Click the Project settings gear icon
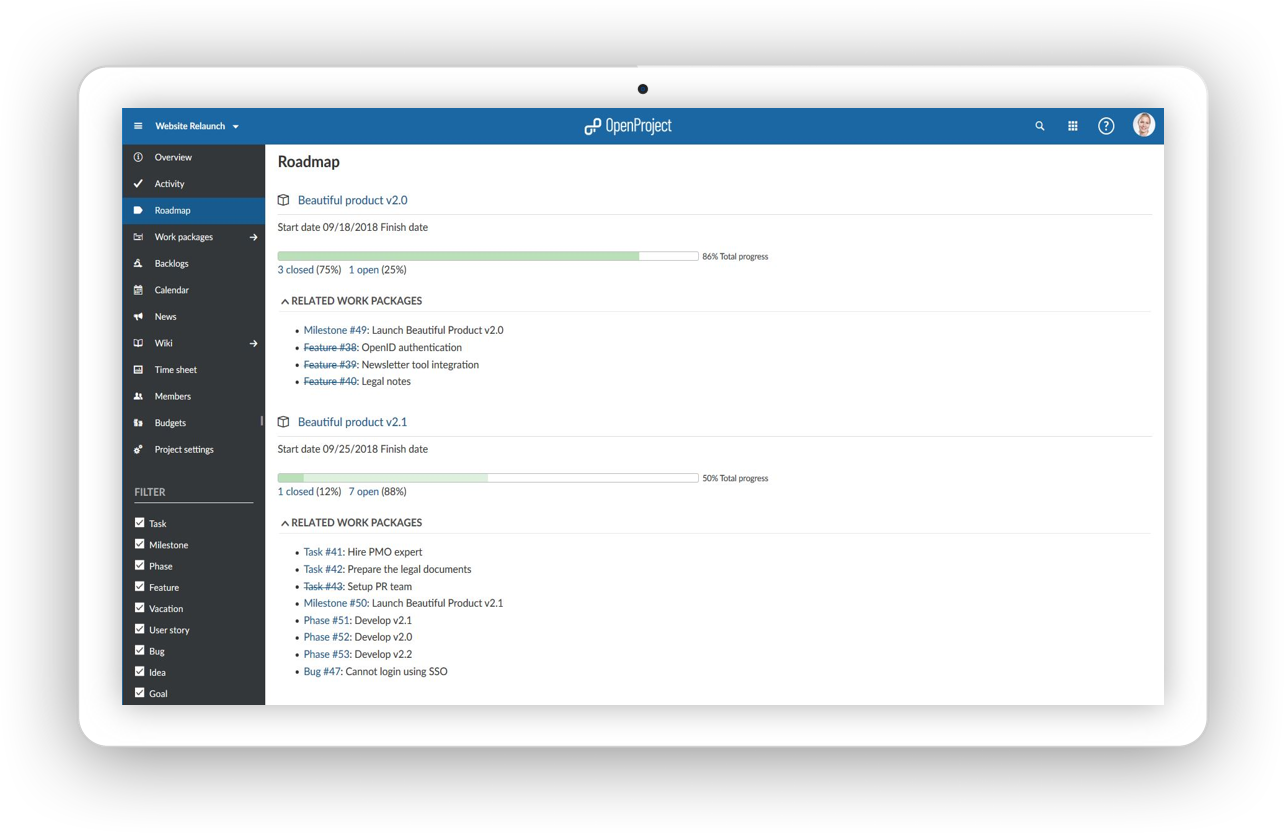 point(138,450)
